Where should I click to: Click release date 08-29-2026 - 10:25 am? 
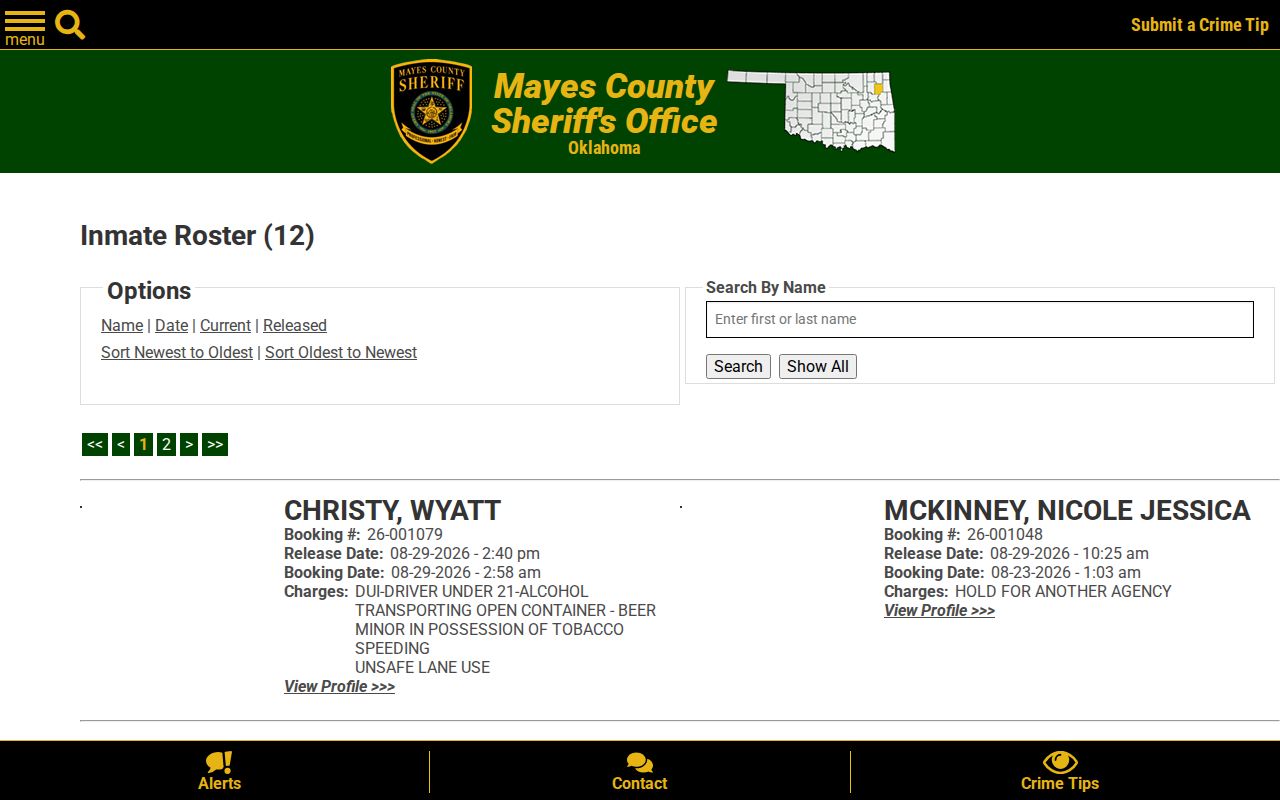1069,553
